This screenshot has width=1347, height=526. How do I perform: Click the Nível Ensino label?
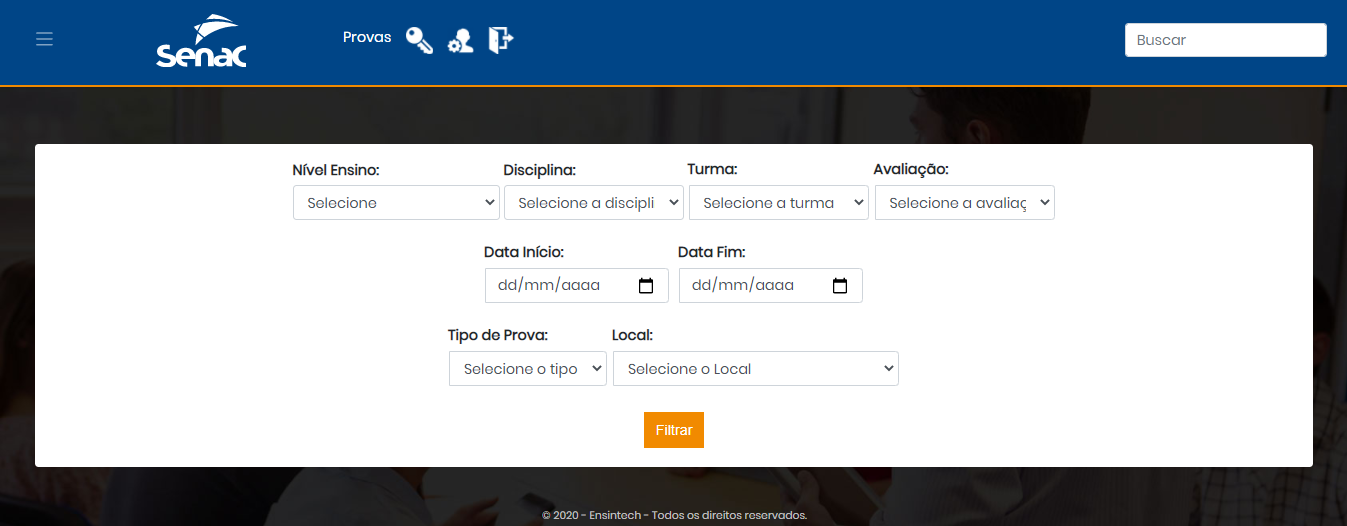pyautogui.click(x=336, y=170)
